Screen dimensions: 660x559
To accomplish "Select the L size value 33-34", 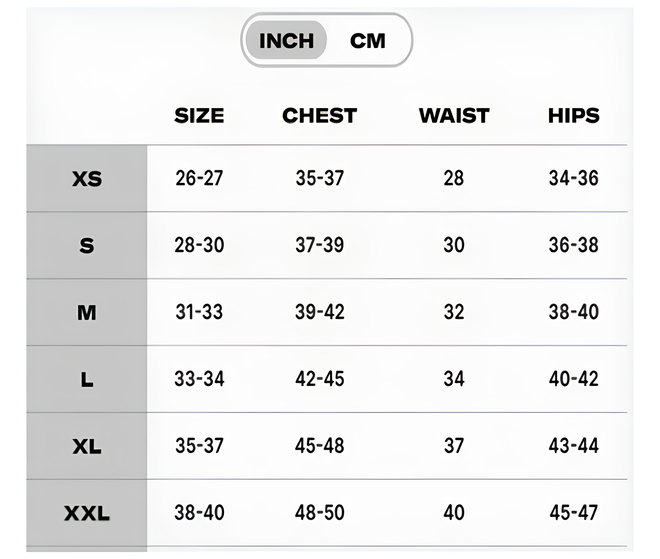I will pos(199,379).
